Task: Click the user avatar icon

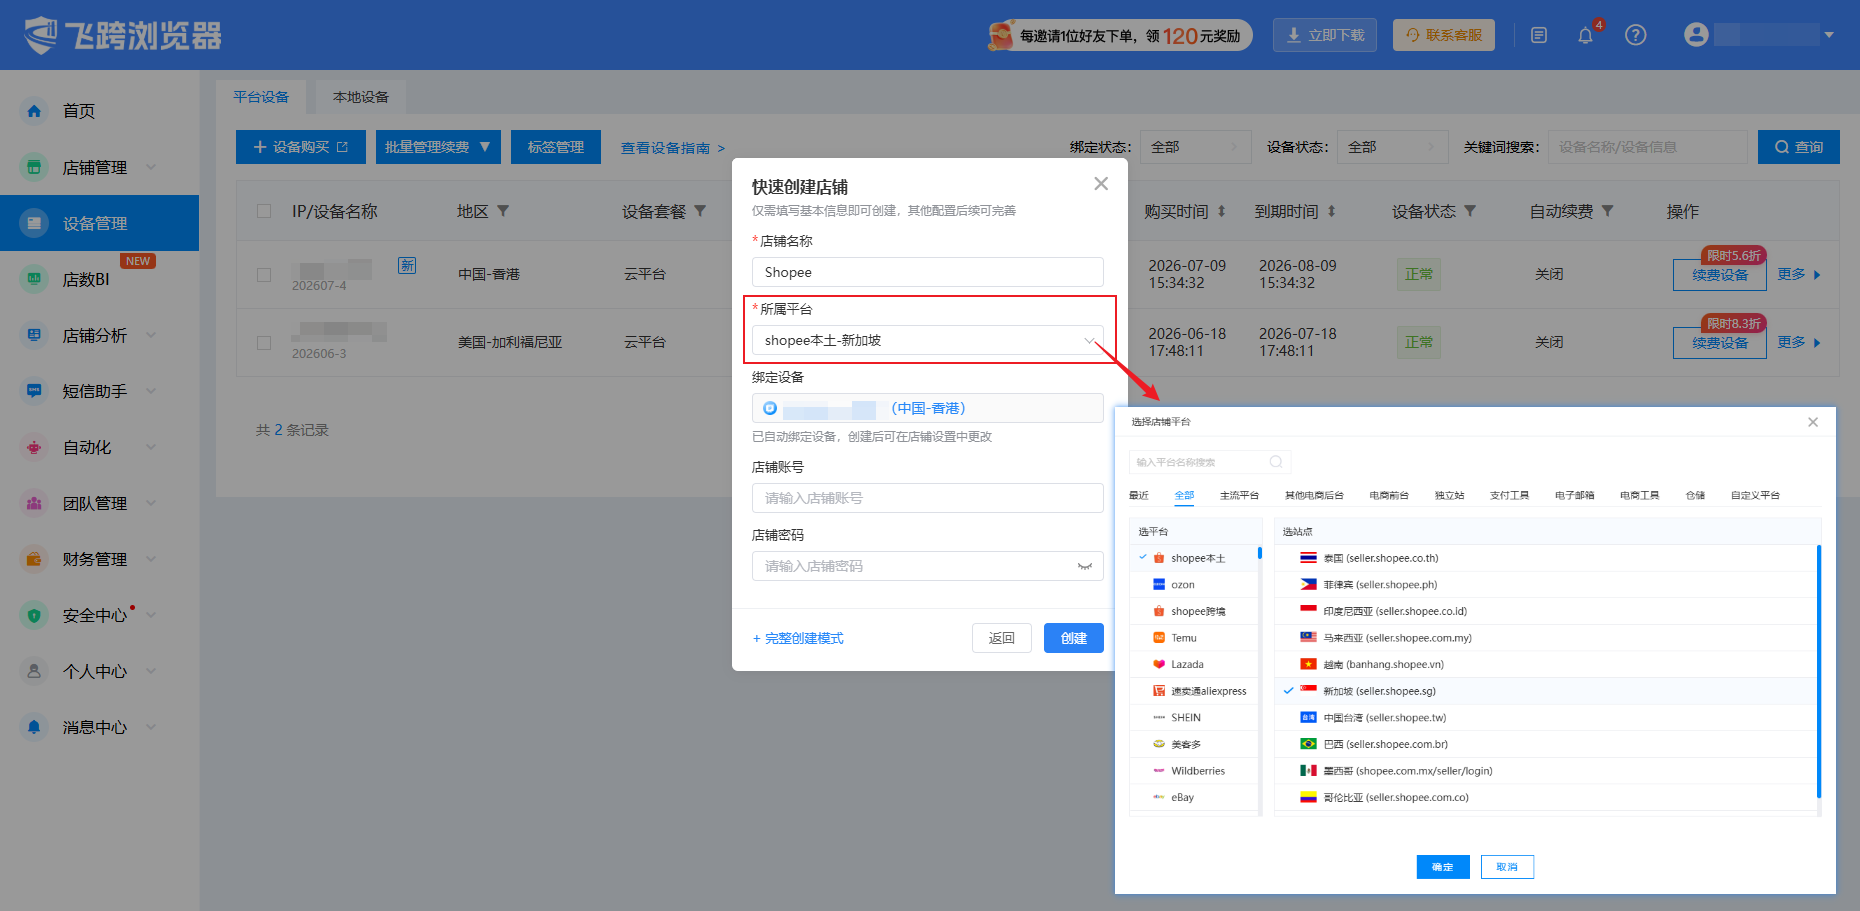Action: pos(1696,35)
